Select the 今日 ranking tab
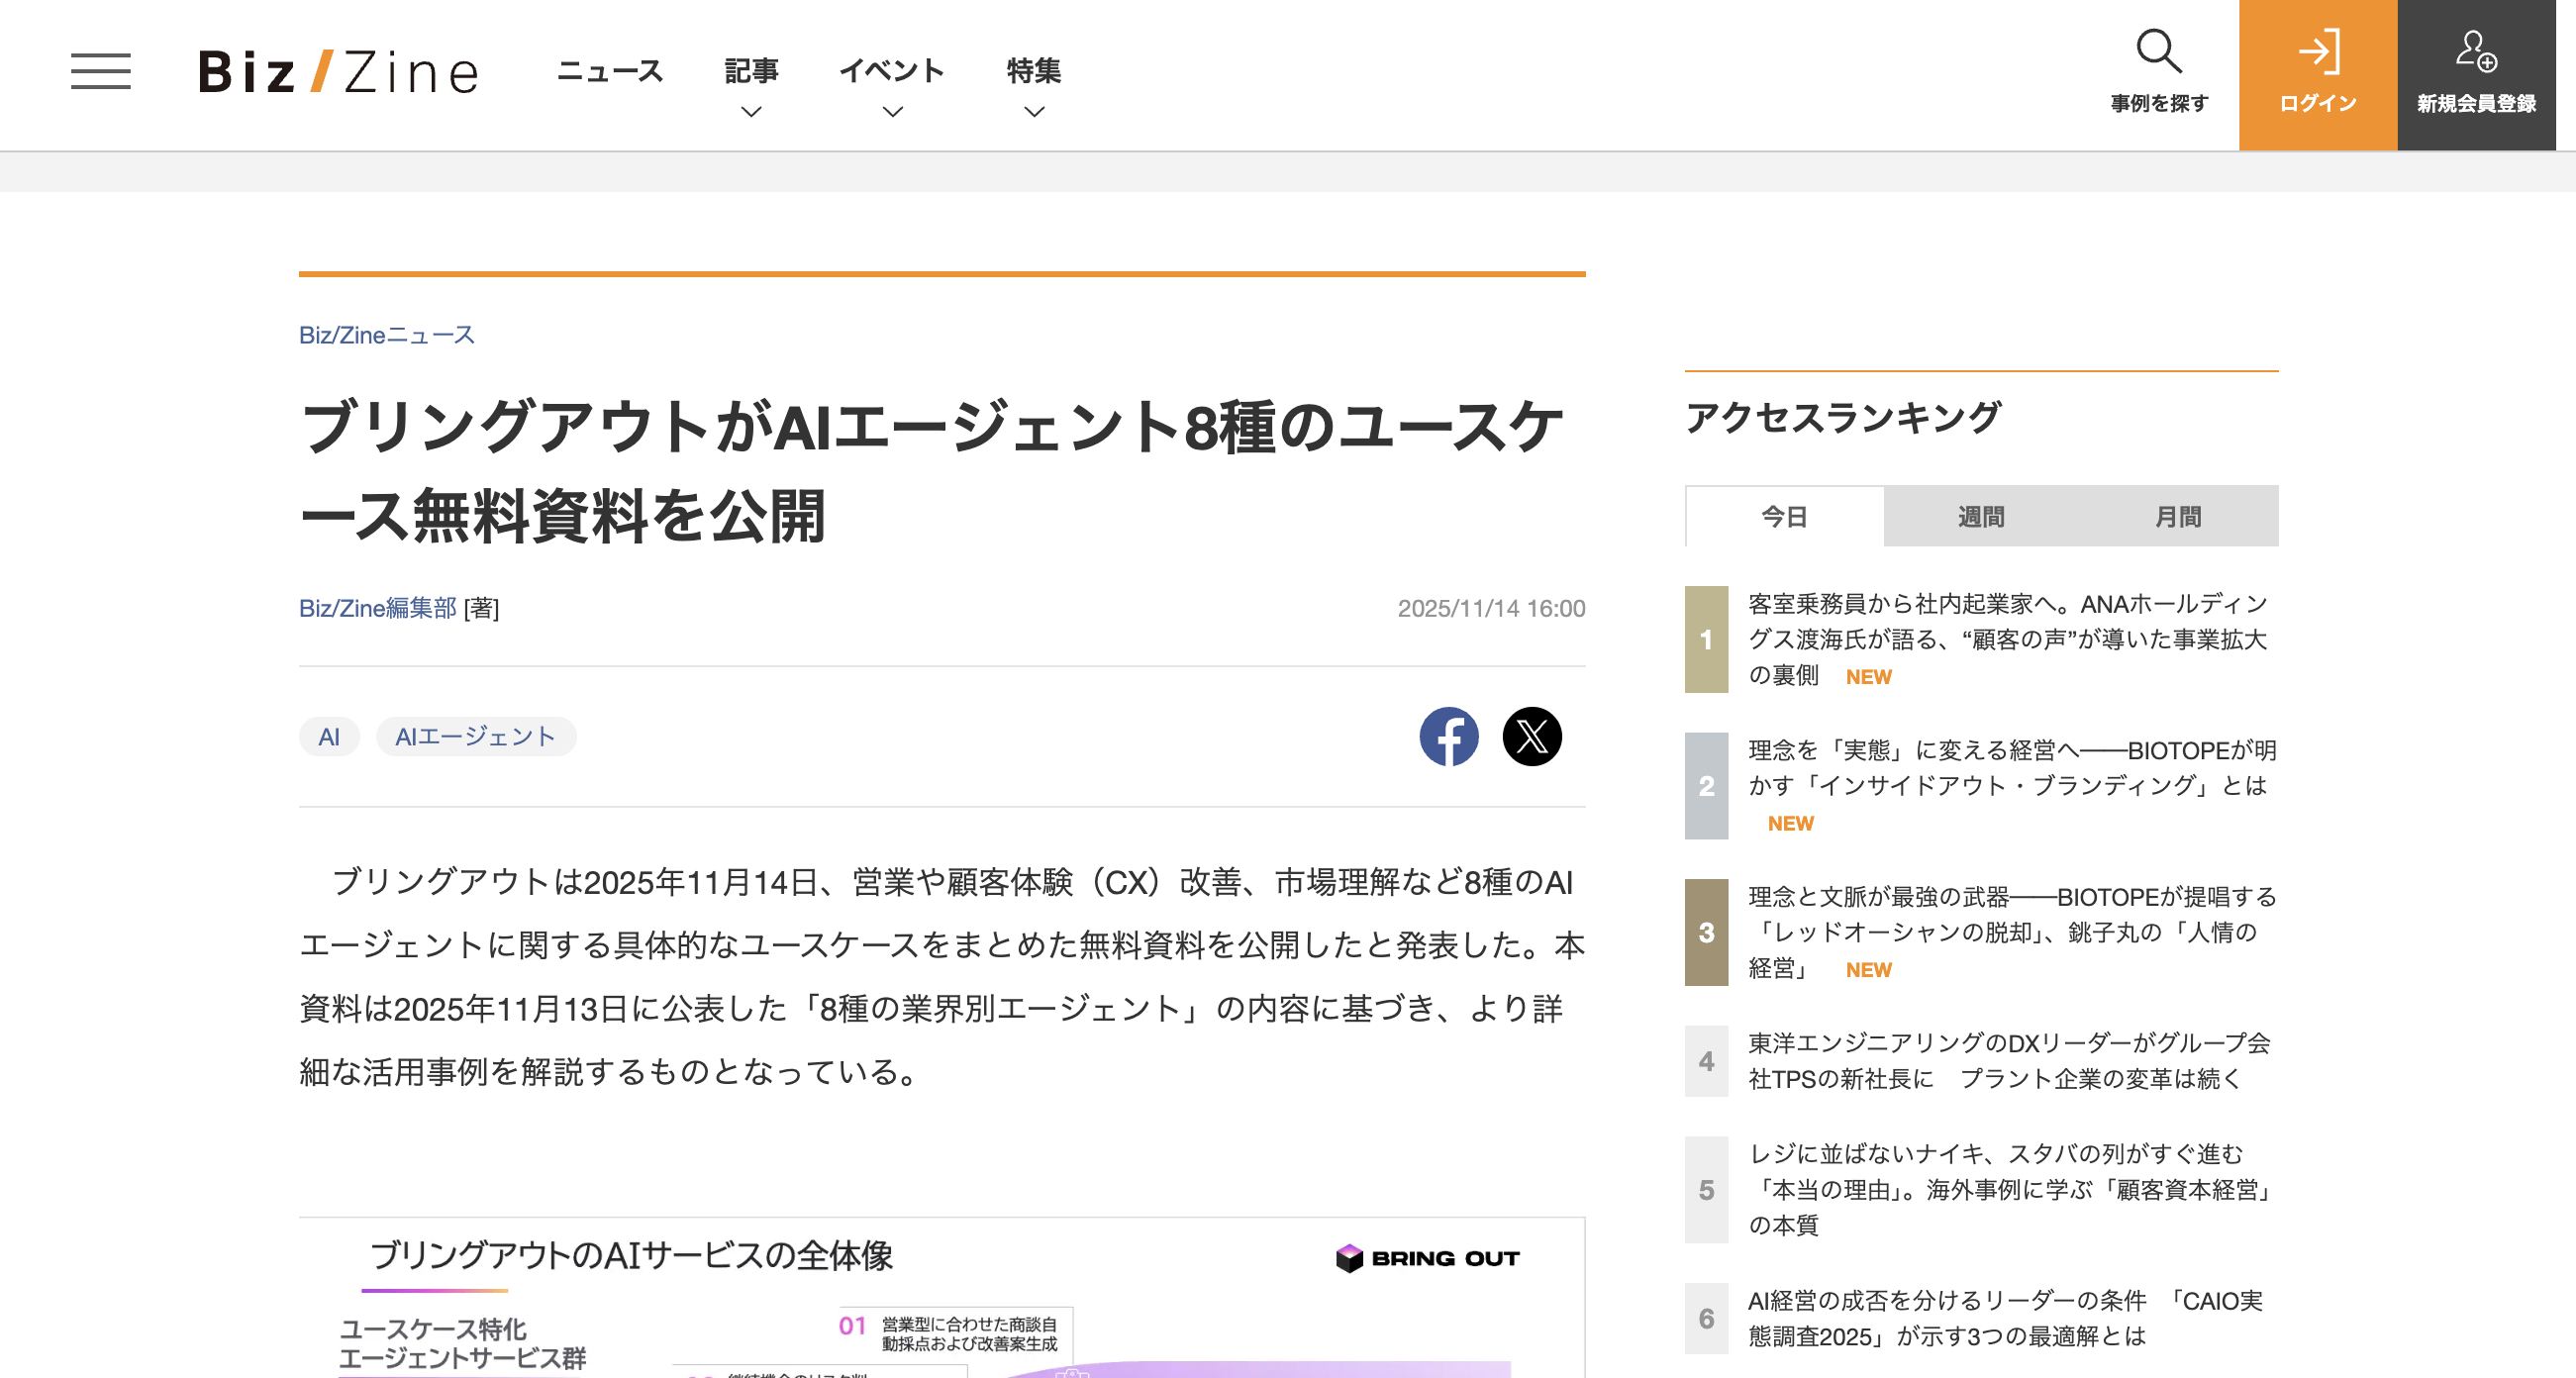2576x1378 pixels. pyautogui.click(x=1784, y=515)
